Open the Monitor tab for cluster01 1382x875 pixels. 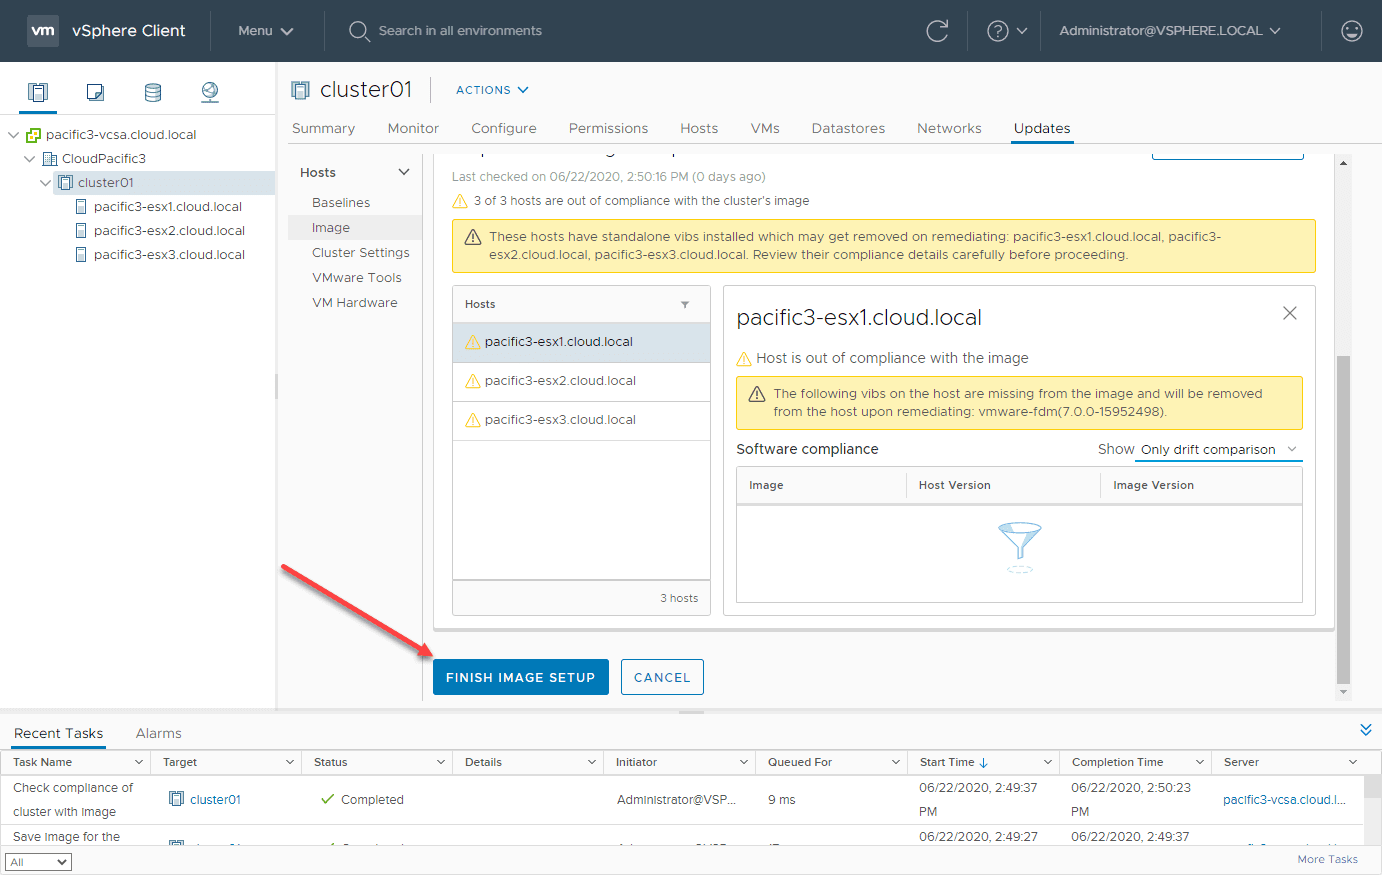tap(412, 128)
